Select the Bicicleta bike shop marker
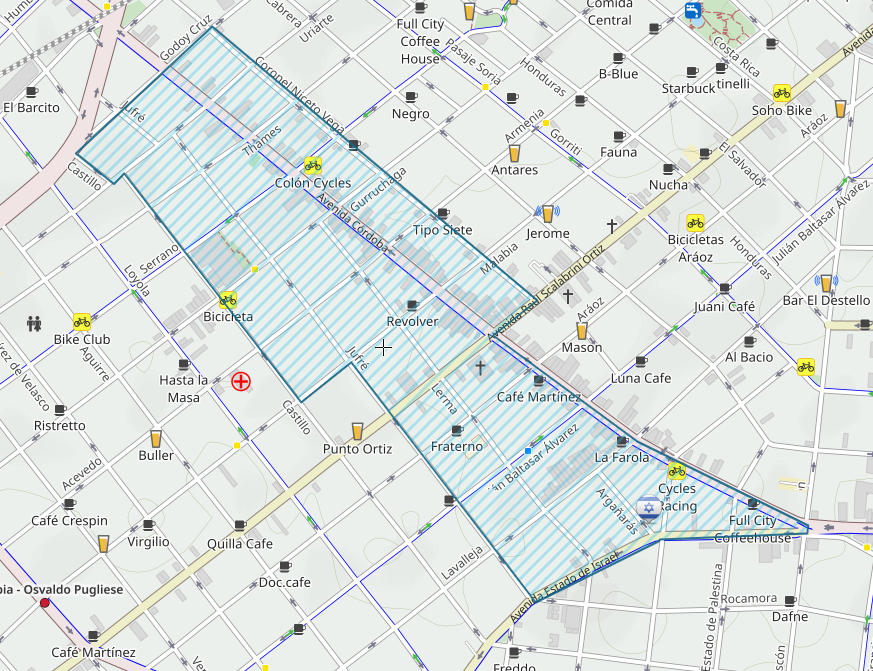Viewport: 873px width, 671px height. 227,300
